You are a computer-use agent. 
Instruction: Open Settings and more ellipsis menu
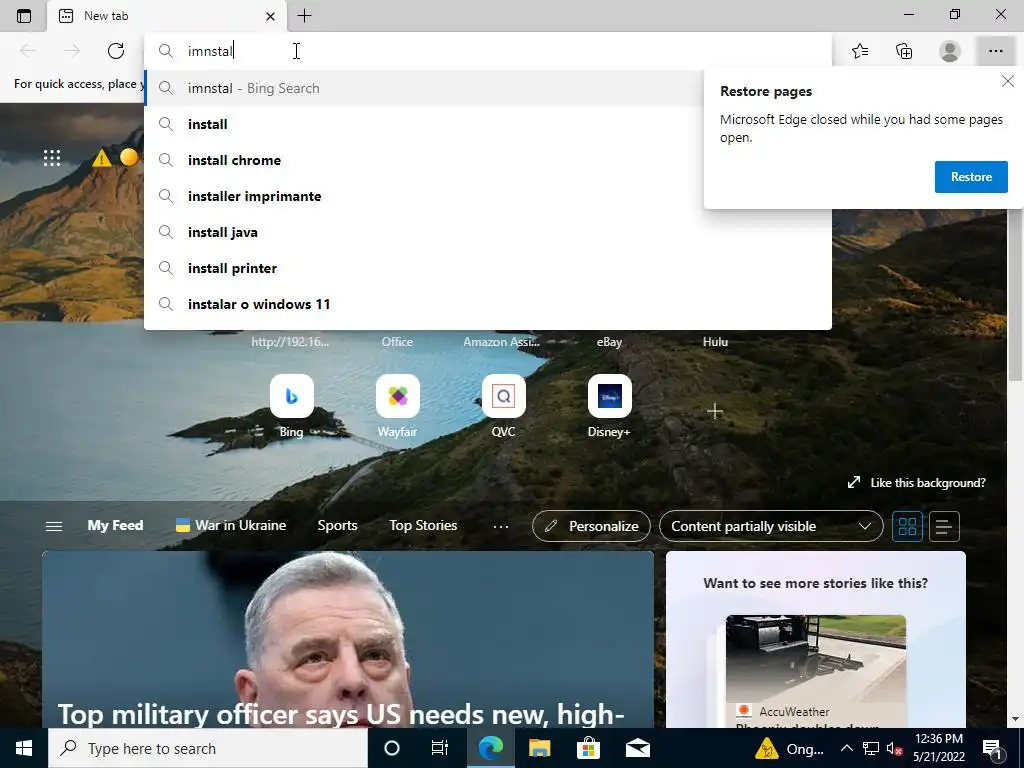(995, 51)
